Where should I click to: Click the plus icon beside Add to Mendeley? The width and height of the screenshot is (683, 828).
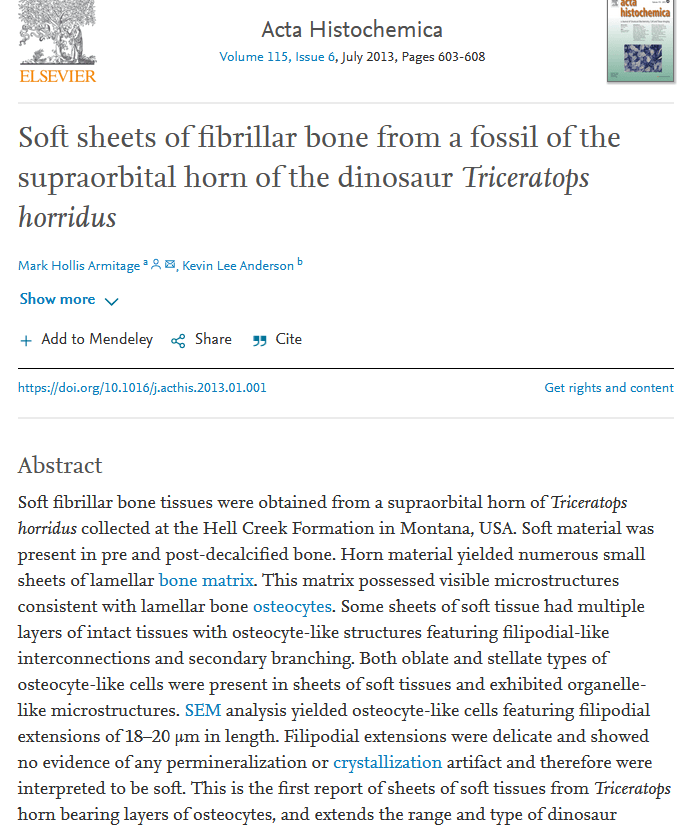[26, 340]
